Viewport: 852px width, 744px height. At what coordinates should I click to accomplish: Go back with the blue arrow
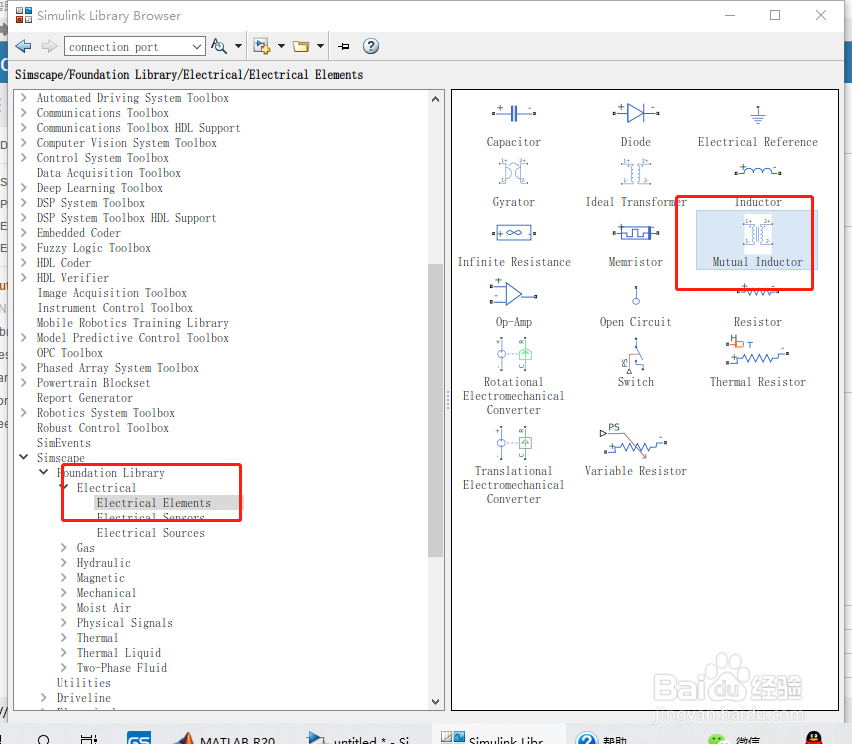pyautogui.click(x=23, y=46)
